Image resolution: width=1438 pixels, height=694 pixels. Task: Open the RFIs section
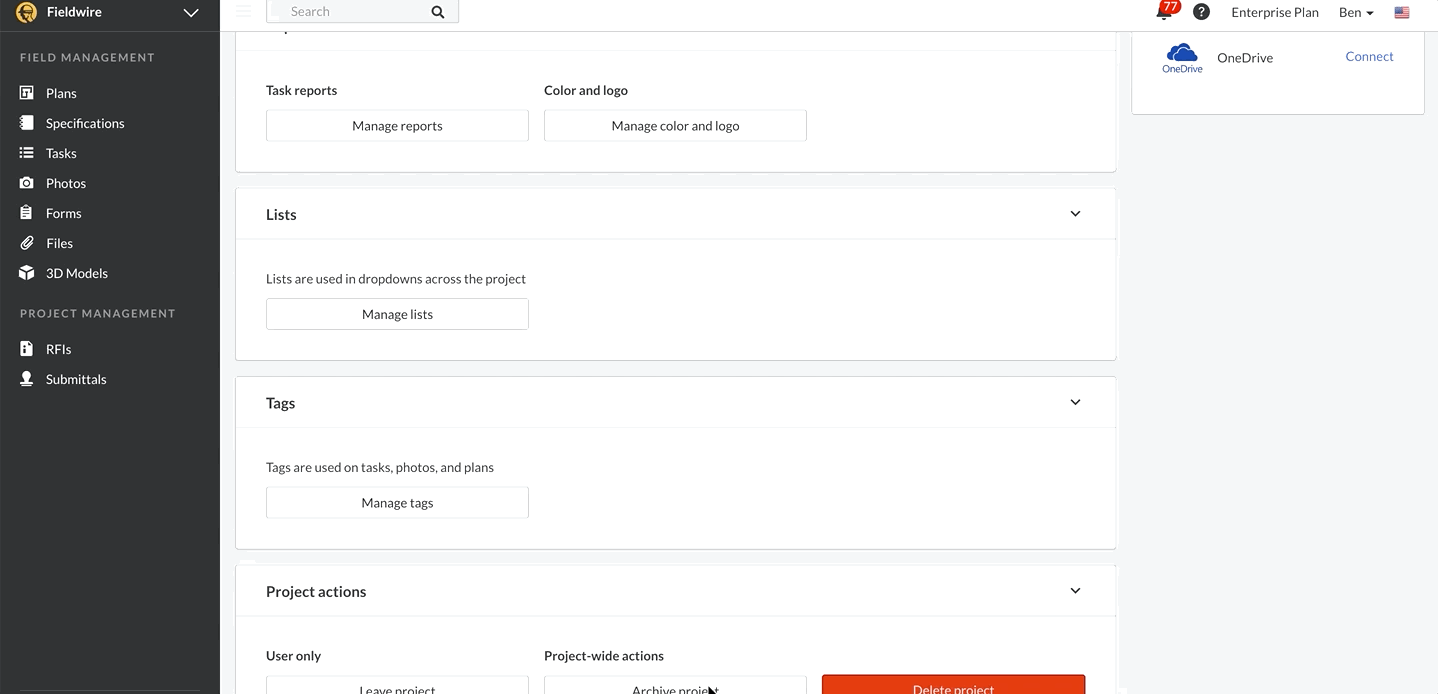tap(57, 348)
